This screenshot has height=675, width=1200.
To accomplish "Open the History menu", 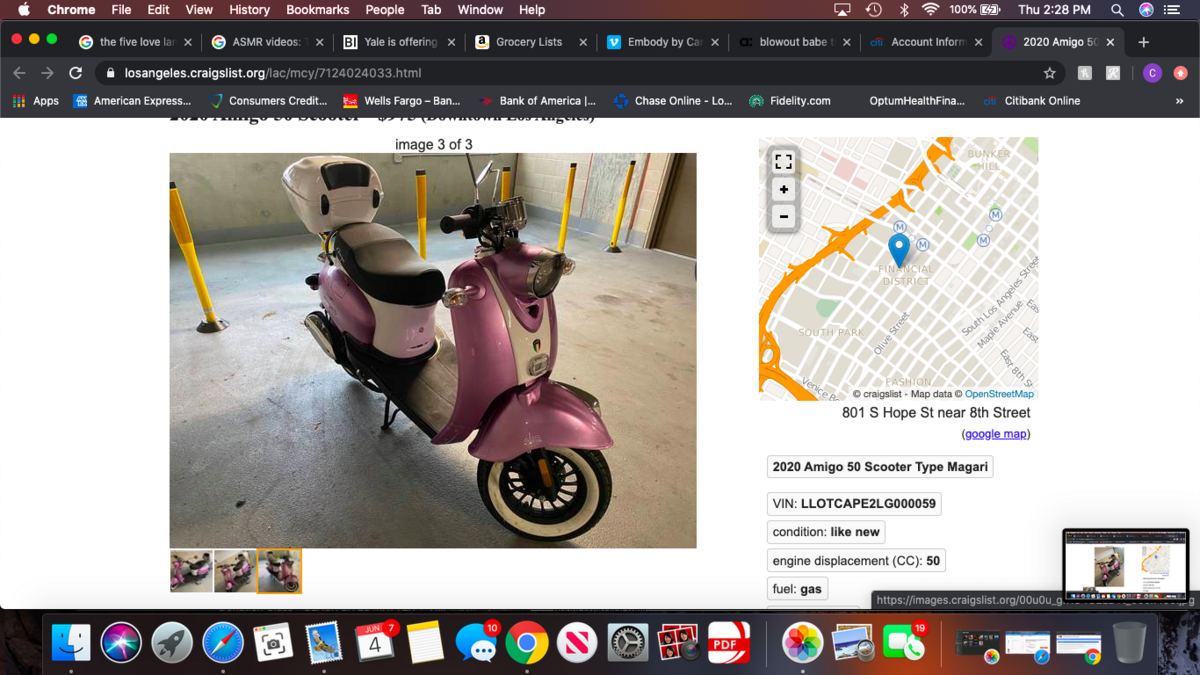I will 249,10.
